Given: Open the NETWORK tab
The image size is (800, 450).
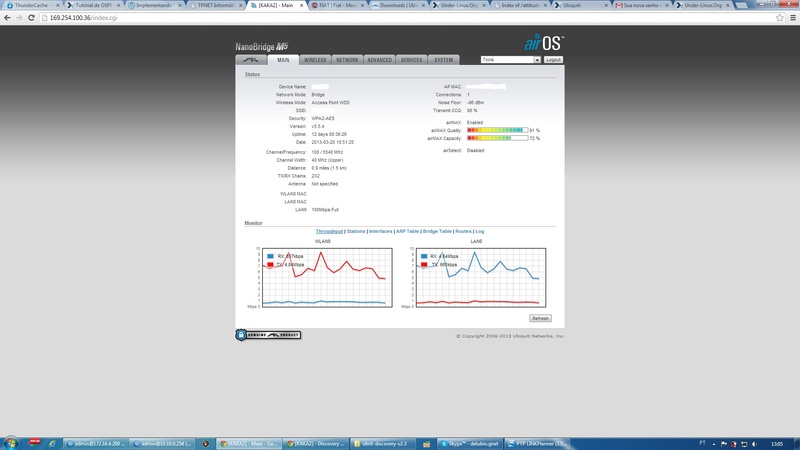Looking at the screenshot, I should 347,60.
